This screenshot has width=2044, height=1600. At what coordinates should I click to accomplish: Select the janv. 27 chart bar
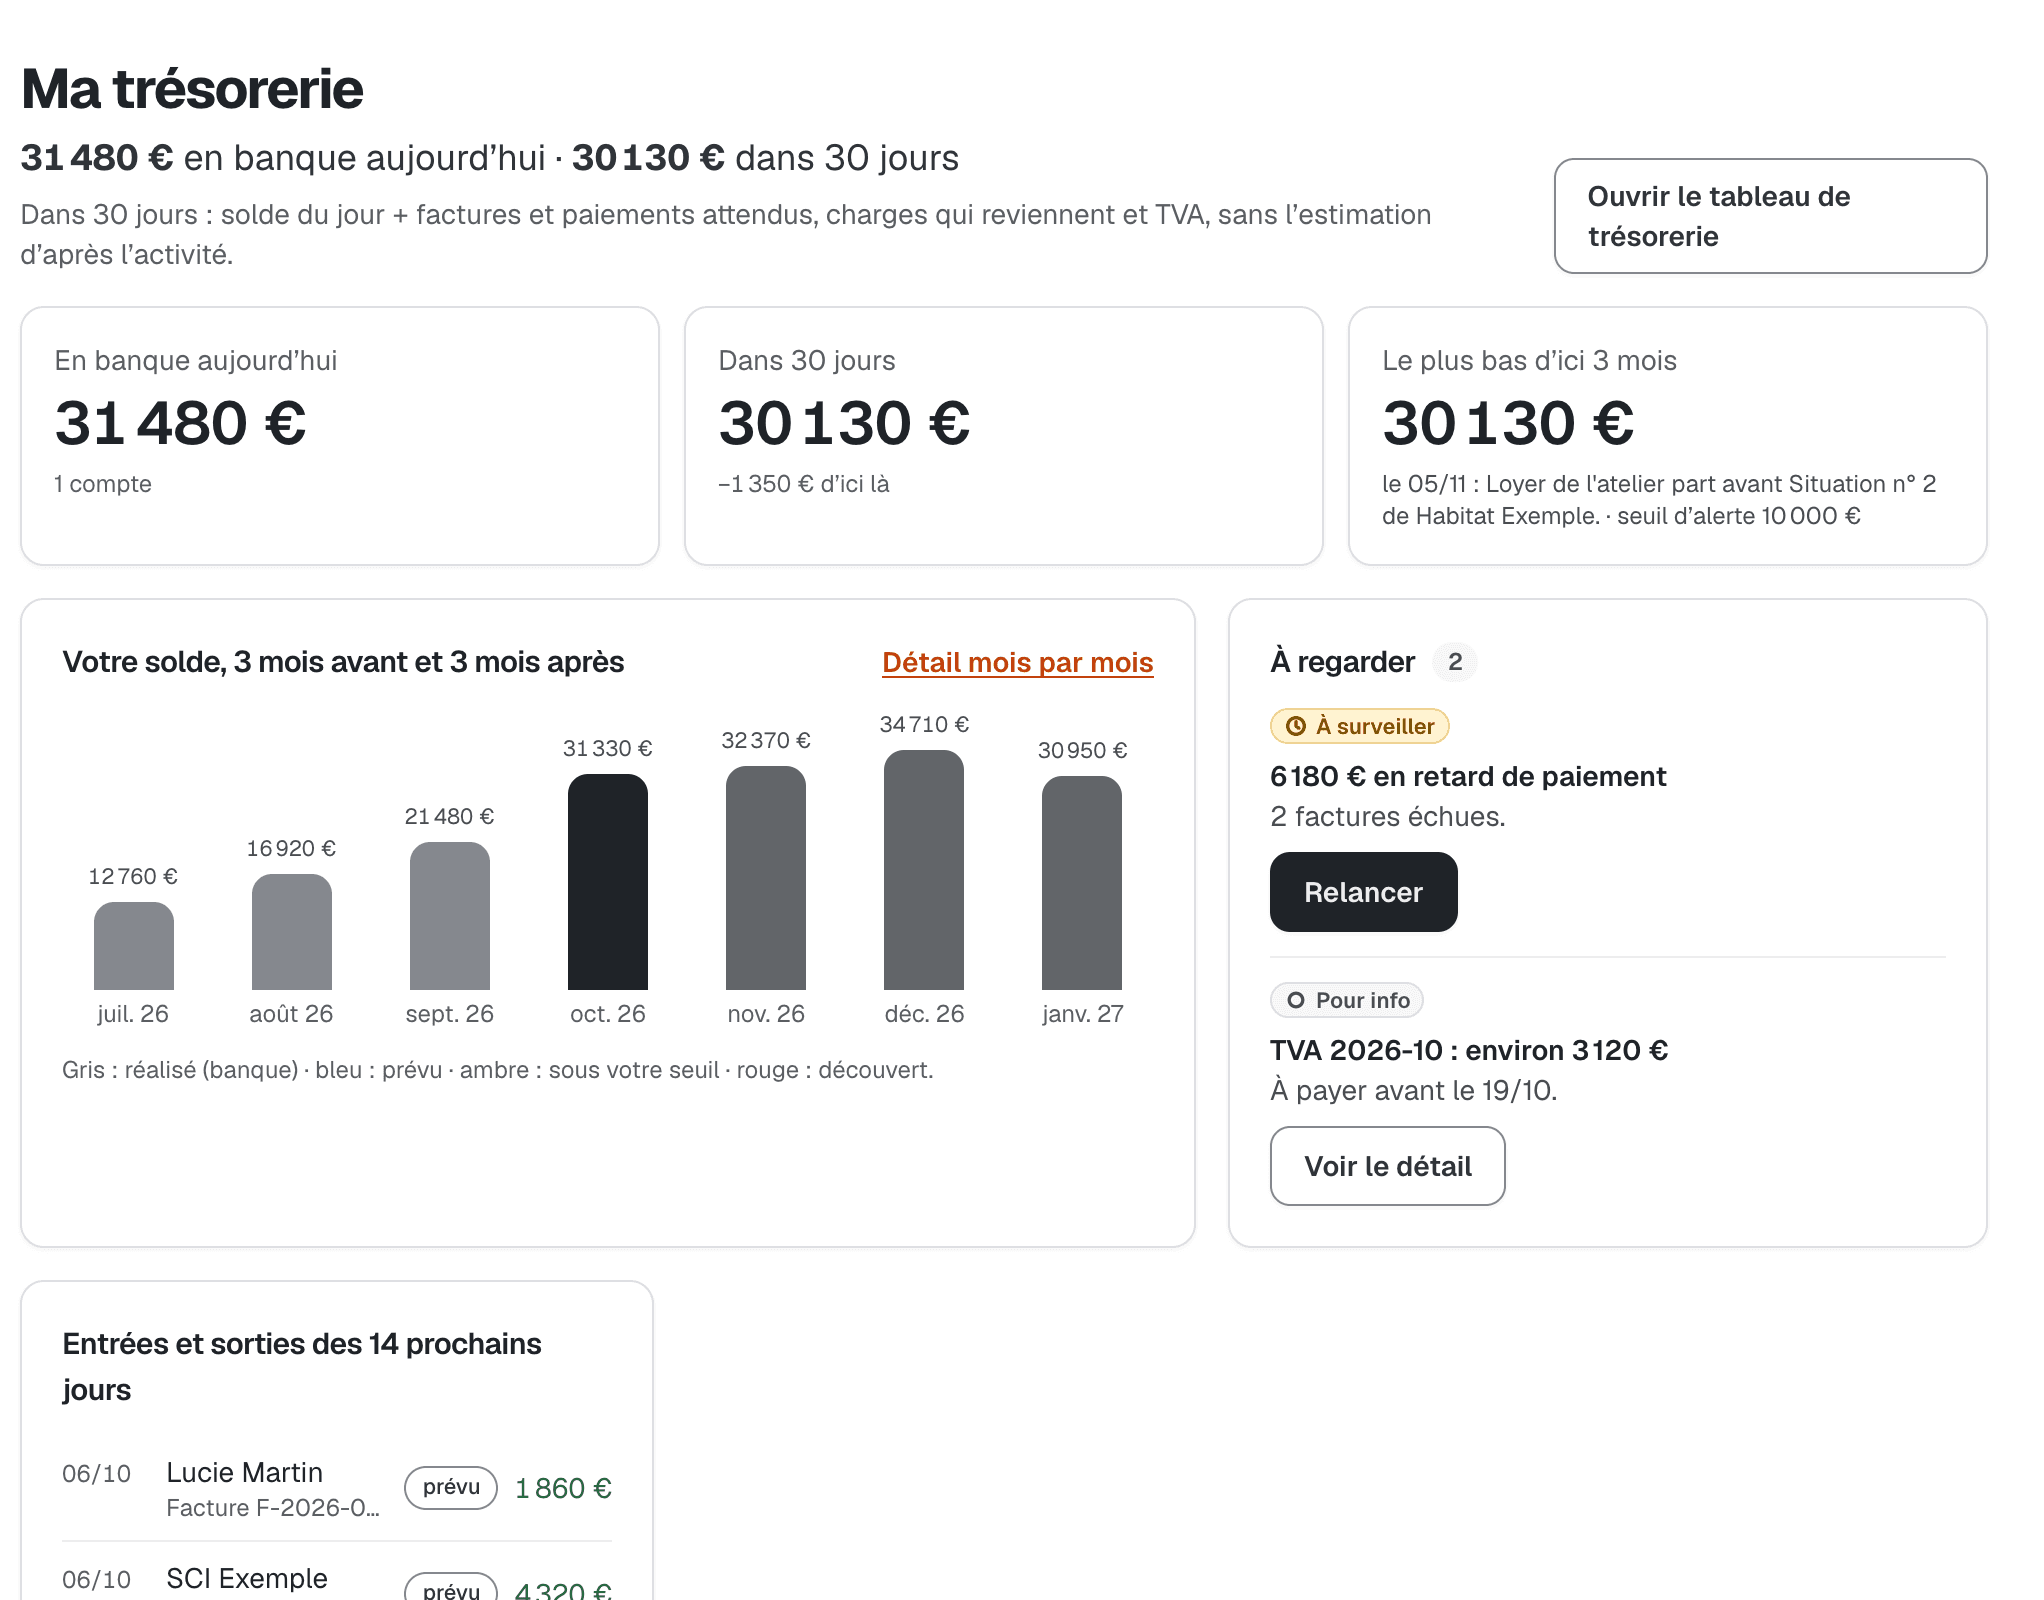(x=1081, y=883)
